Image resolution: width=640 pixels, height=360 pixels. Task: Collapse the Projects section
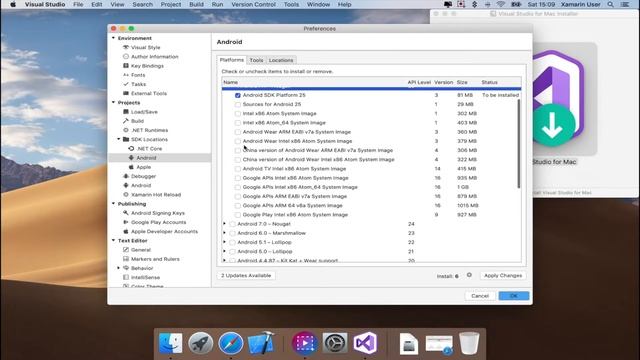point(113,102)
